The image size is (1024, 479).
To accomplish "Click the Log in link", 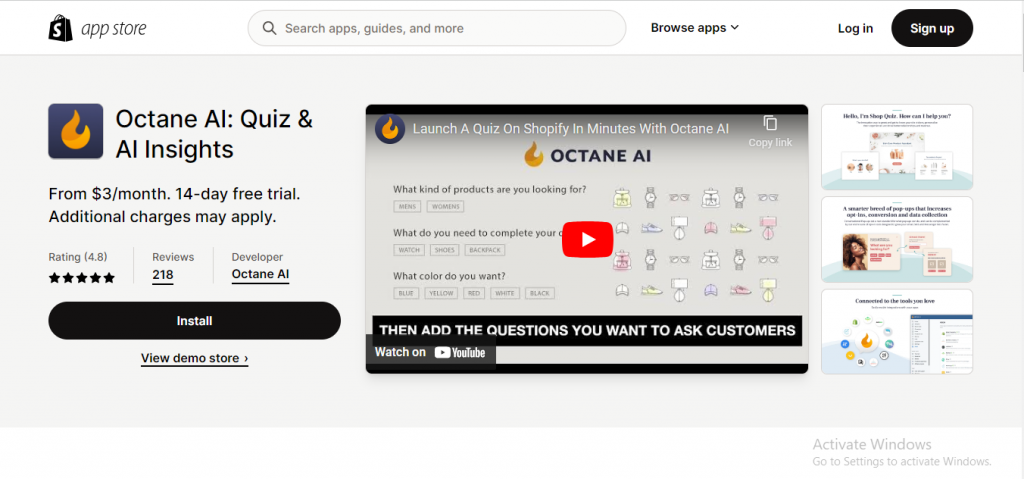I will coord(855,28).
